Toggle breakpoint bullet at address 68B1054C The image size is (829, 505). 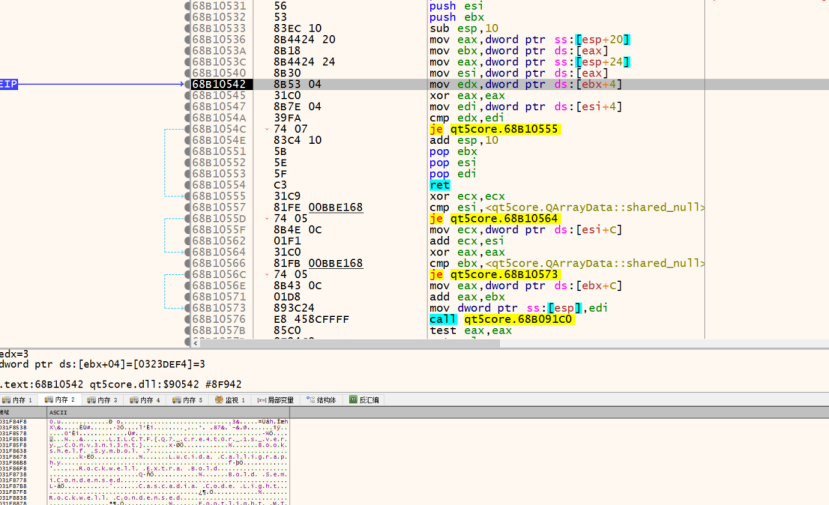click(x=186, y=129)
